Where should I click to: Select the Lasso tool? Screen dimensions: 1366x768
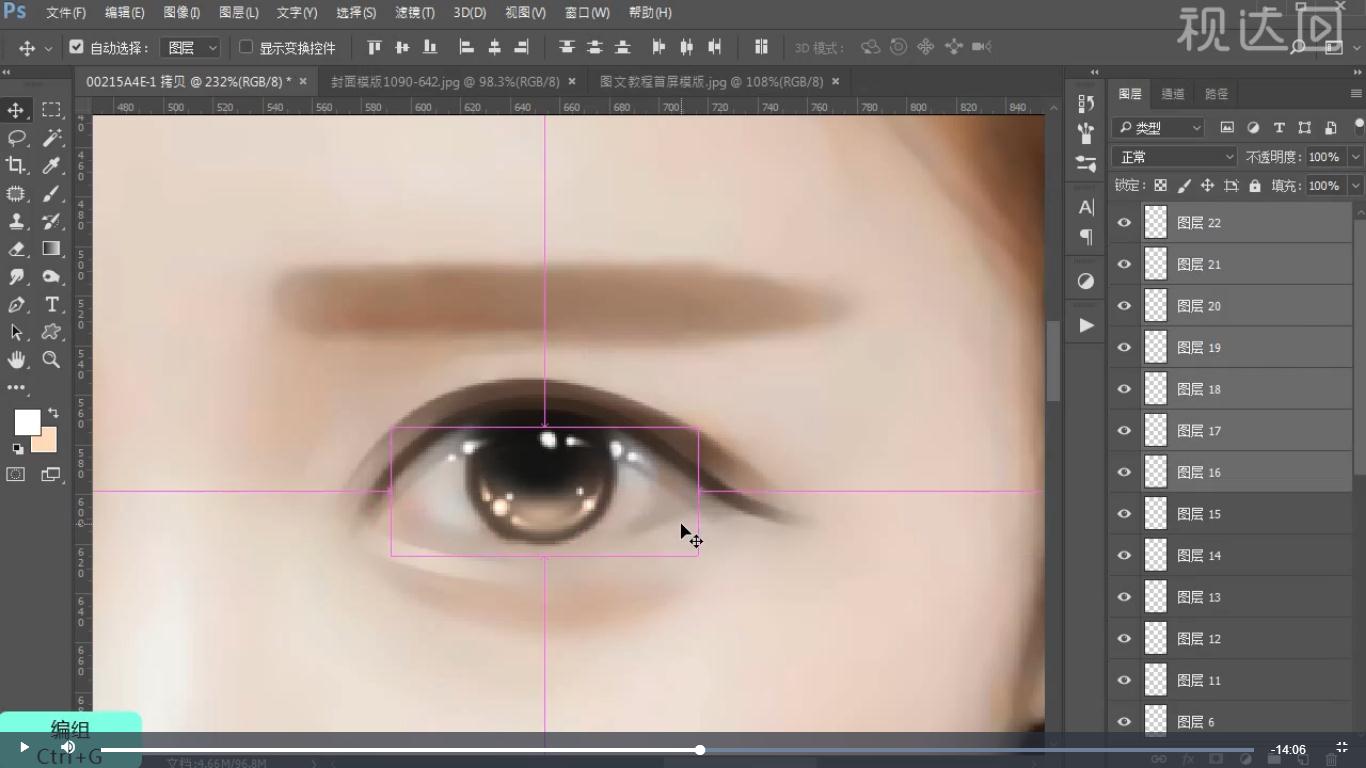17,138
